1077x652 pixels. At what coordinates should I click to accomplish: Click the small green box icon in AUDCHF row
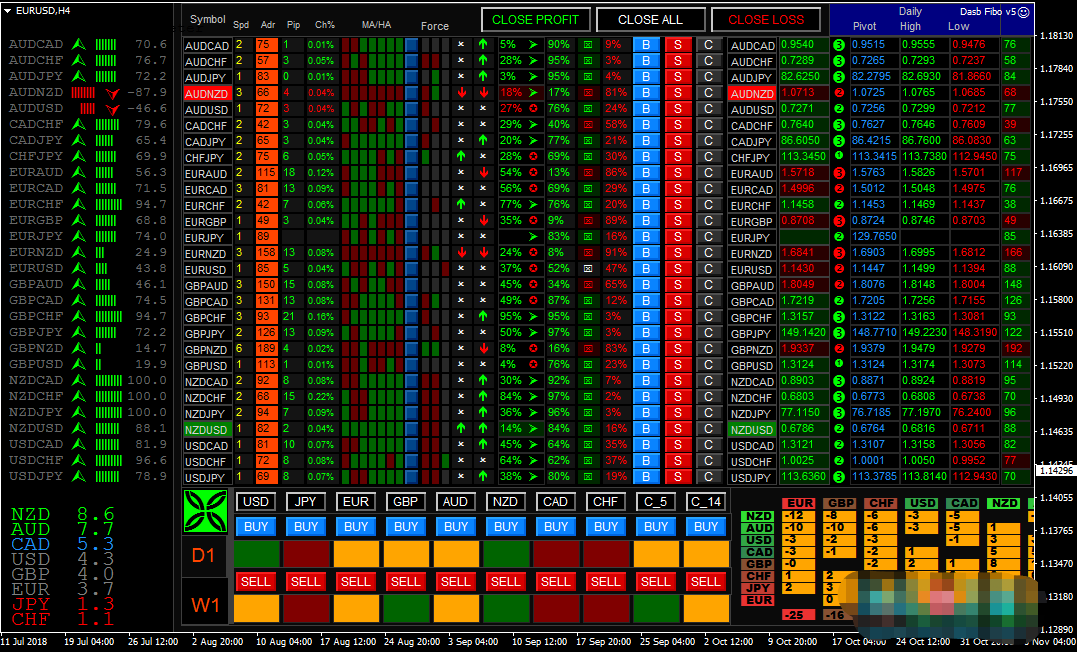coord(587,61)
